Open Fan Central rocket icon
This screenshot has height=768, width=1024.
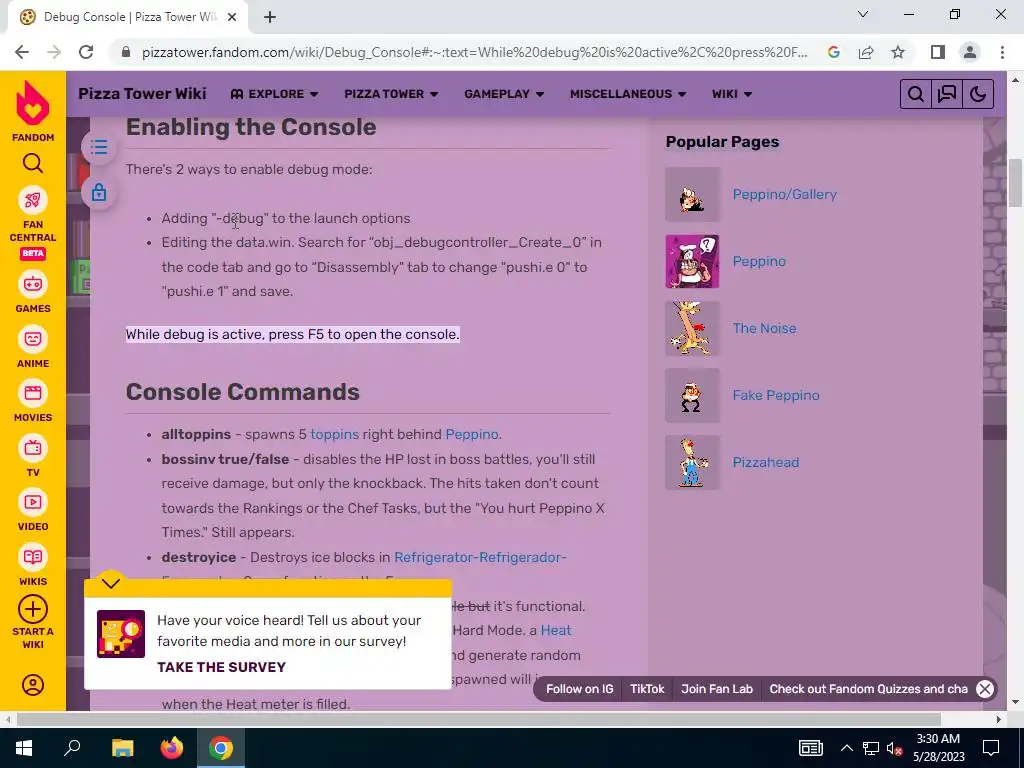(33, 200)
